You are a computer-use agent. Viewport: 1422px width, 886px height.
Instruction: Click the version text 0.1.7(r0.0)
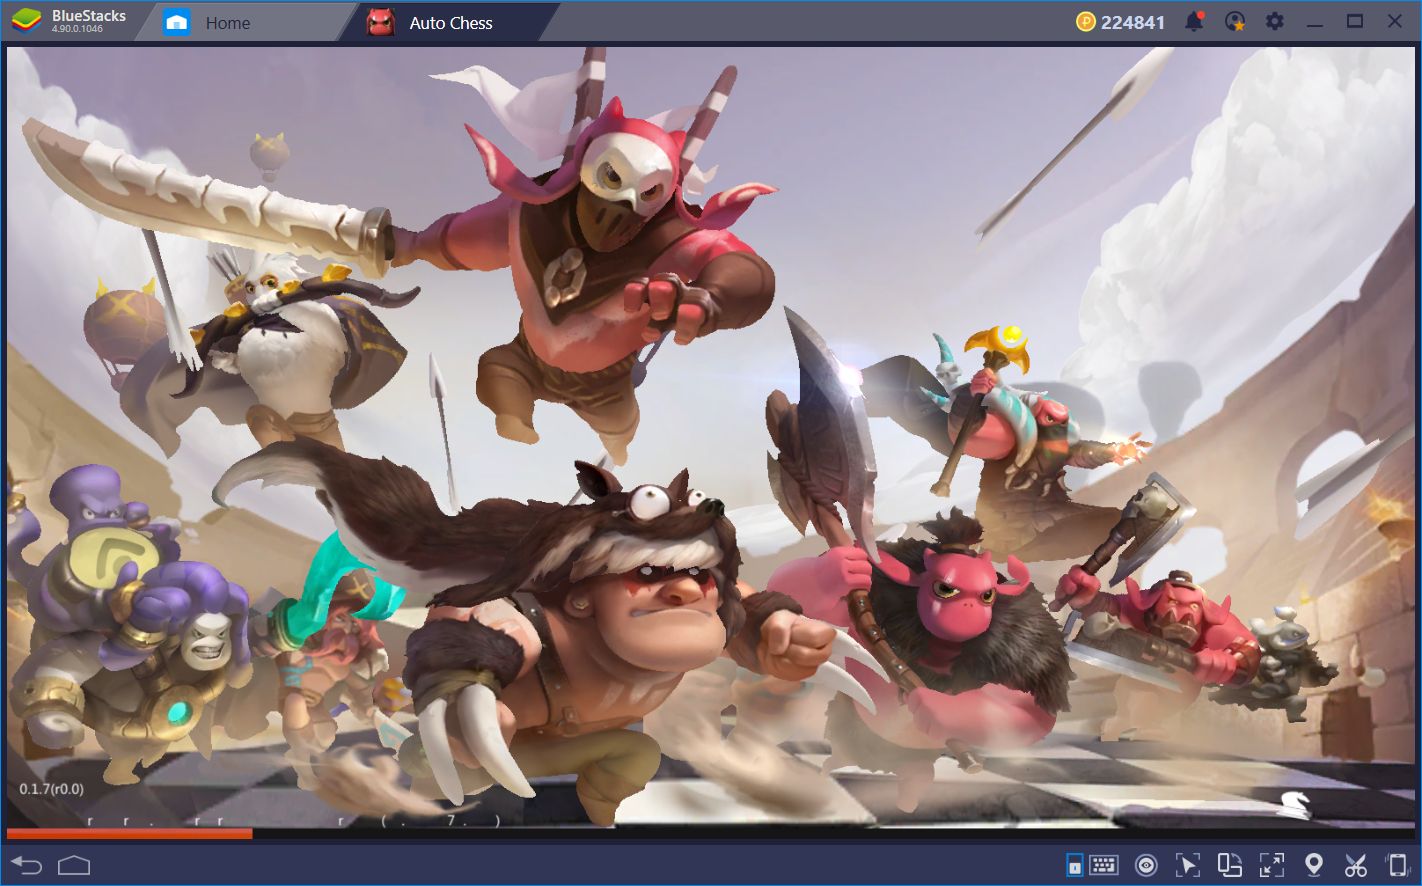(x=52, y=789)
